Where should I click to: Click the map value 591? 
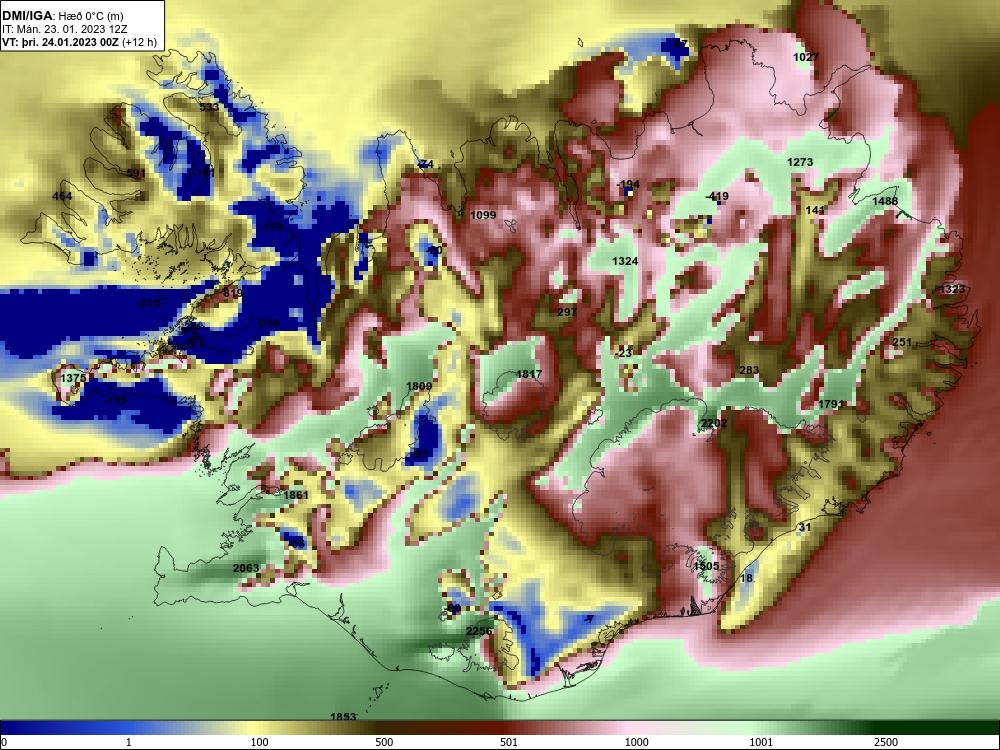136,173
